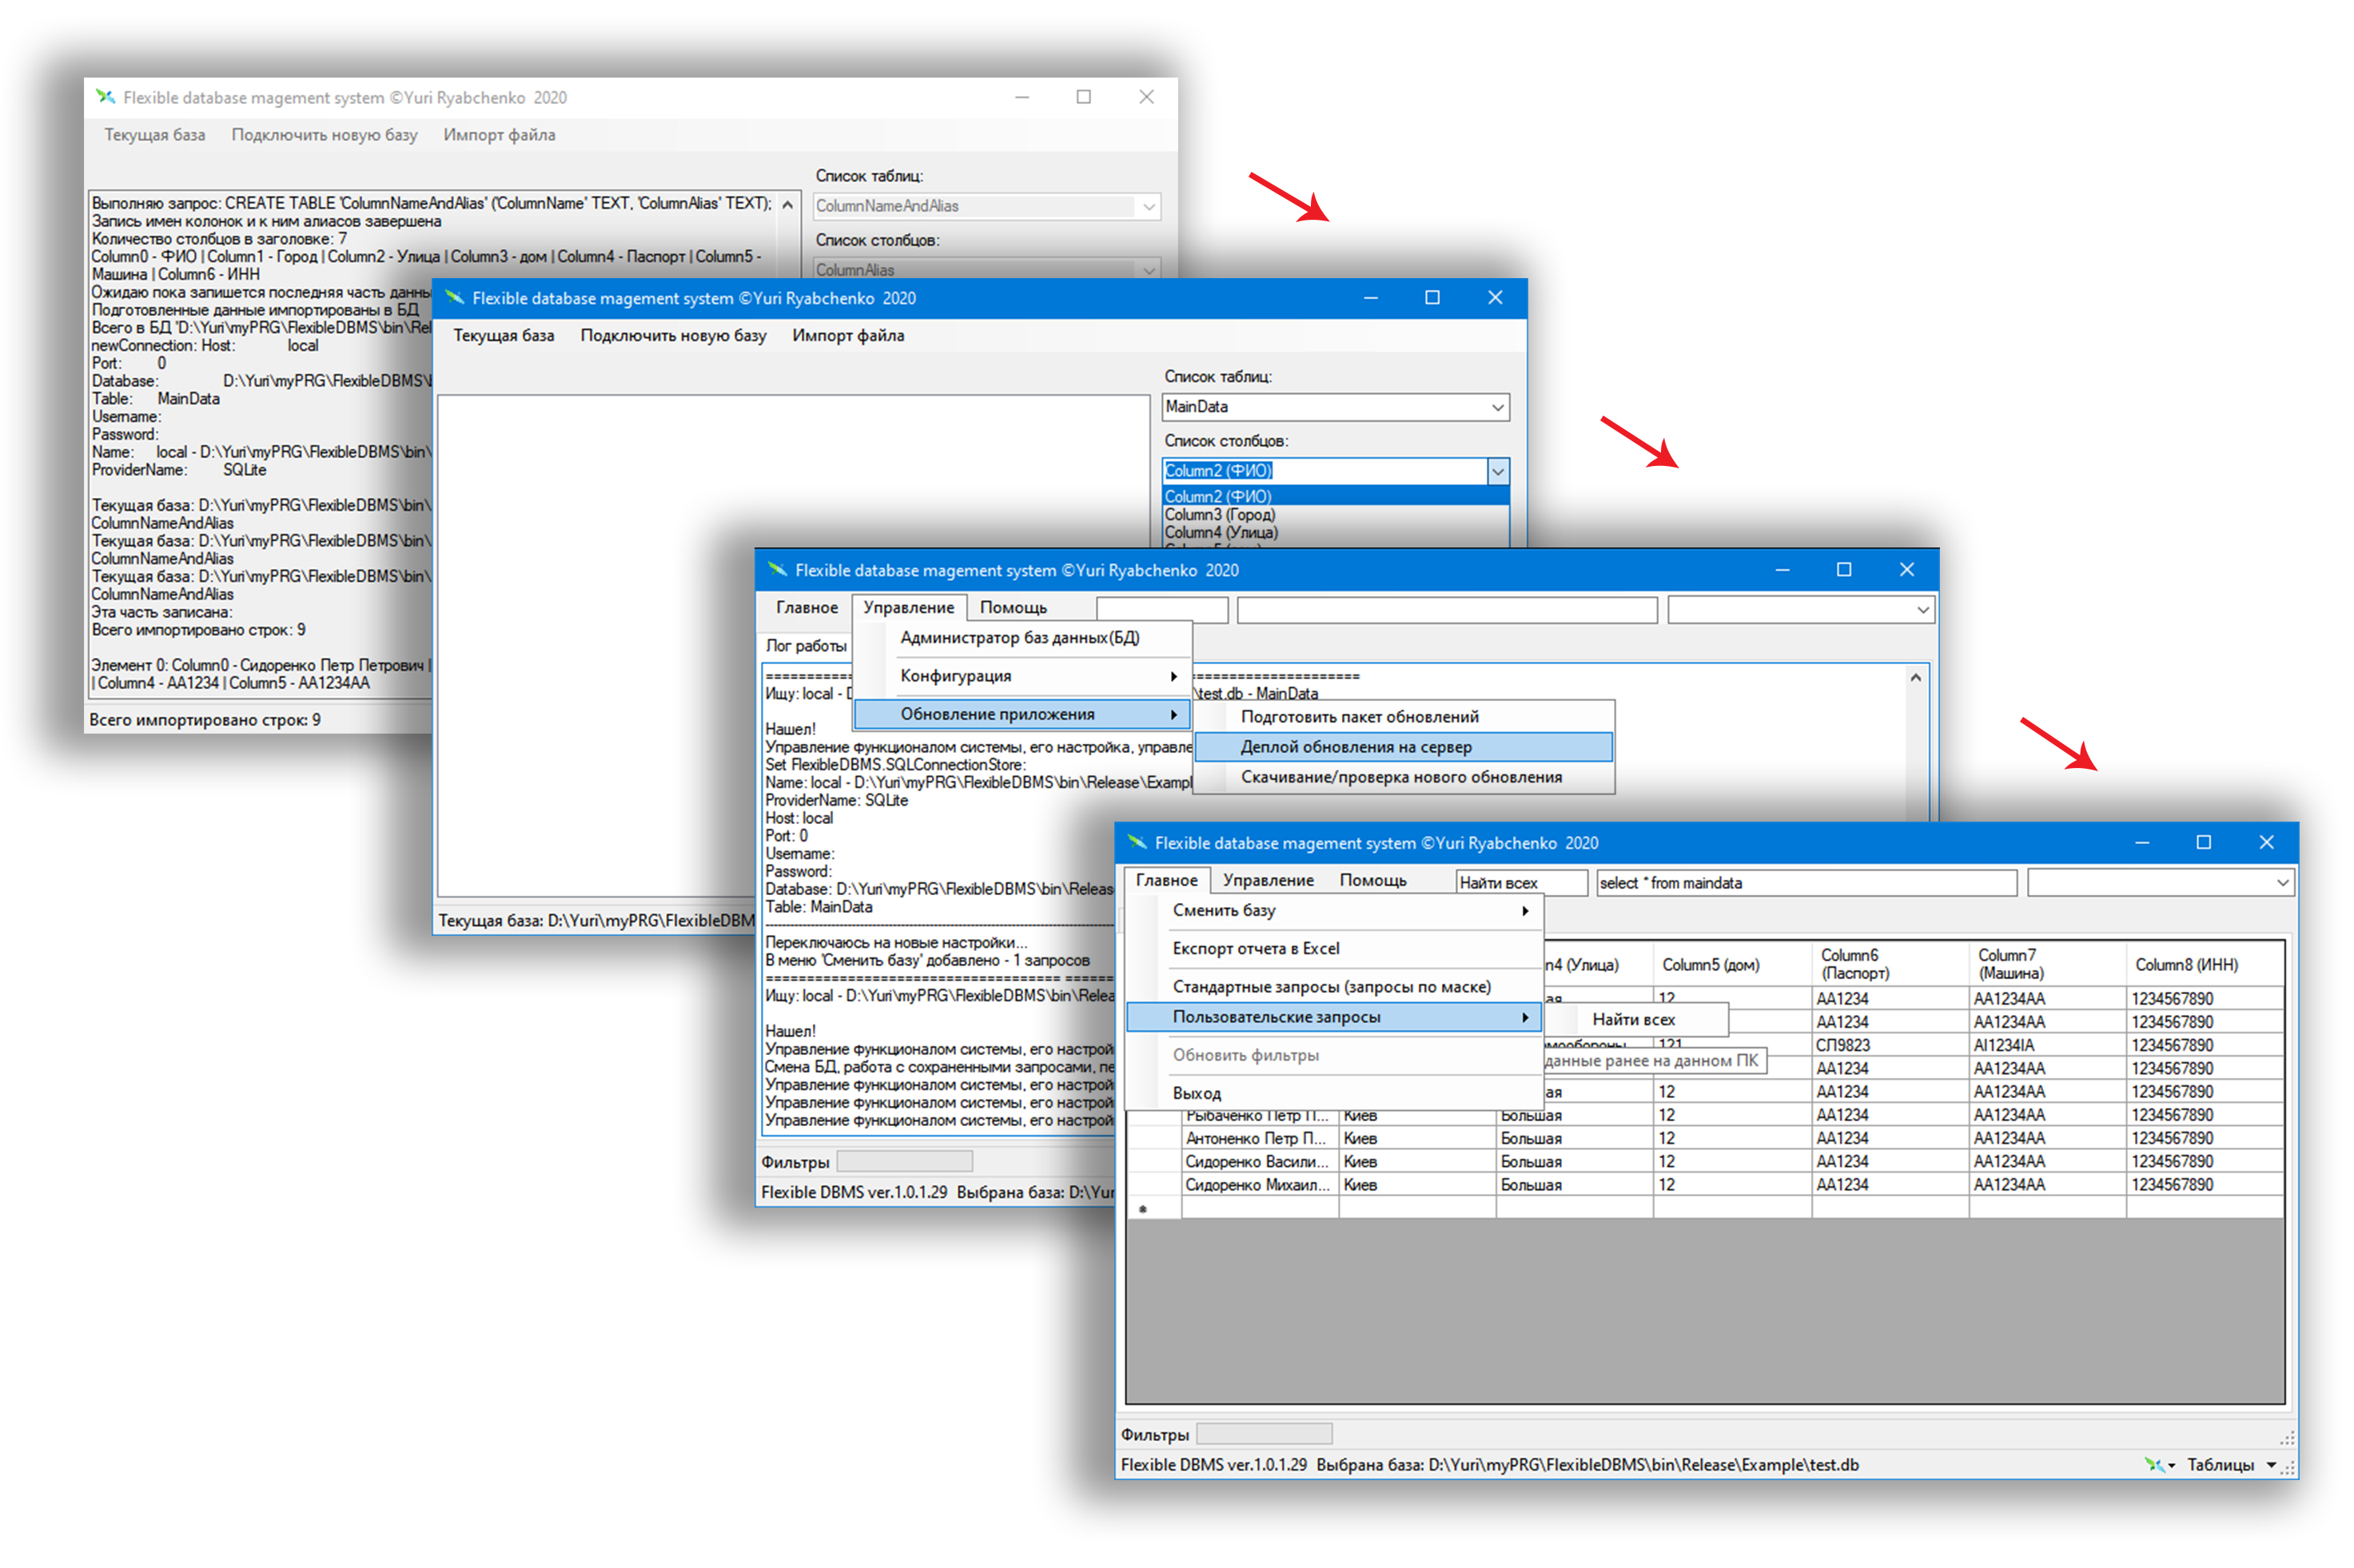Choose Выход from the Главное menu
The width and height of the screenshot is (2354, 1568).
[1335, 1093]
